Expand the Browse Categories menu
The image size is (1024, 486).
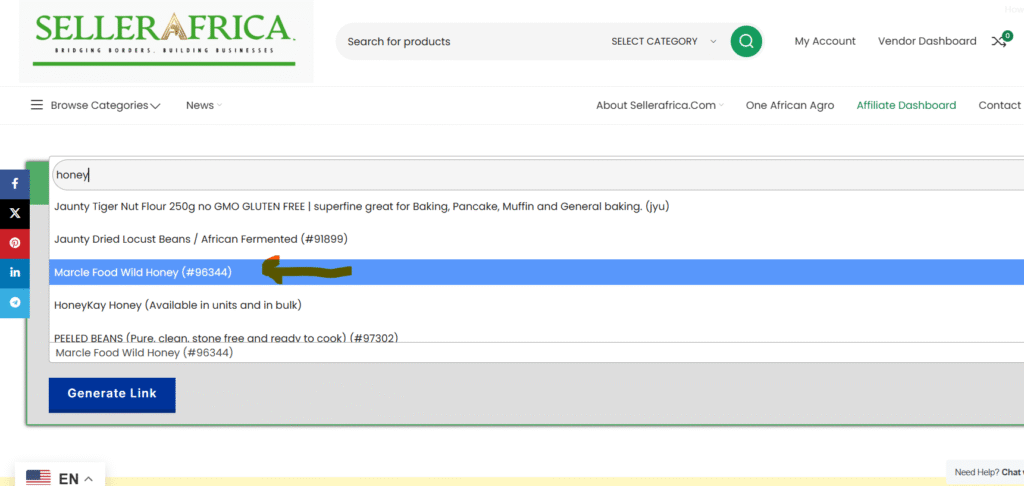click(x=95, y=105)
